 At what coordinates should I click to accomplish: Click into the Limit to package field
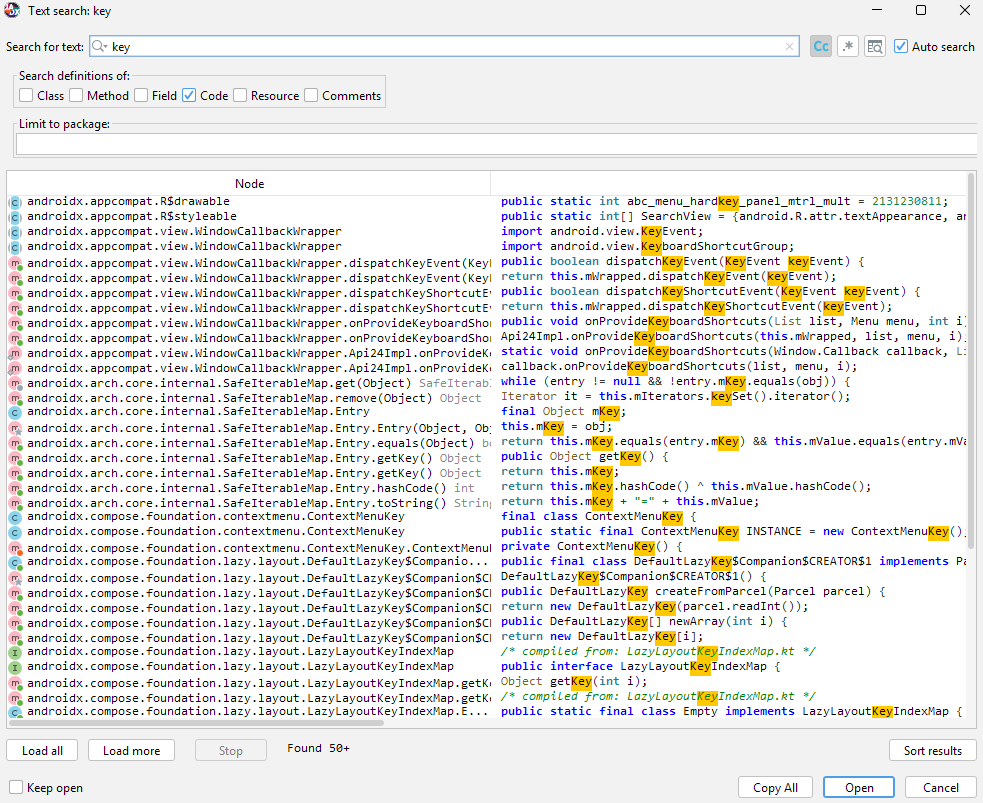495,144
